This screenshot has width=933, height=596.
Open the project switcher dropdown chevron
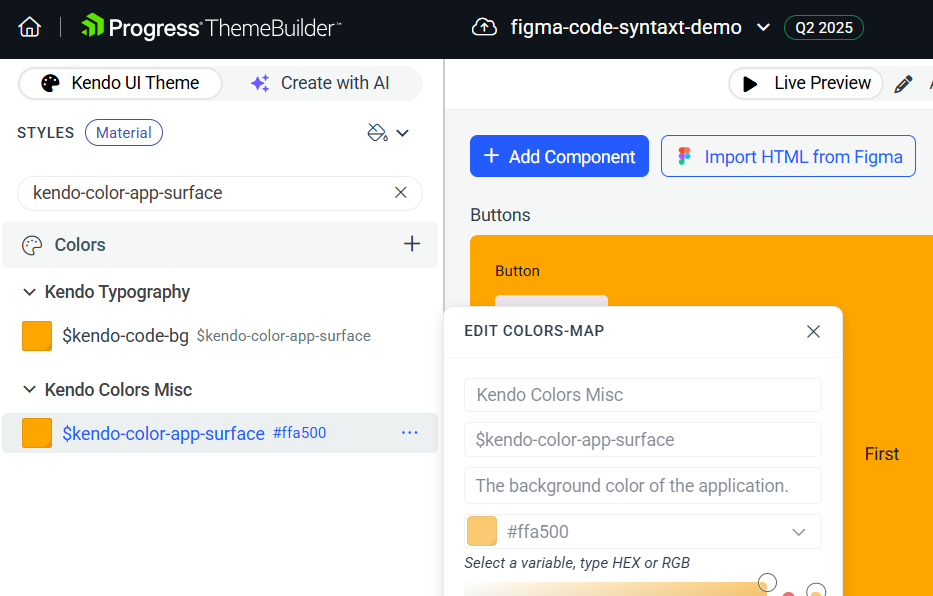[x=763, y=28]
